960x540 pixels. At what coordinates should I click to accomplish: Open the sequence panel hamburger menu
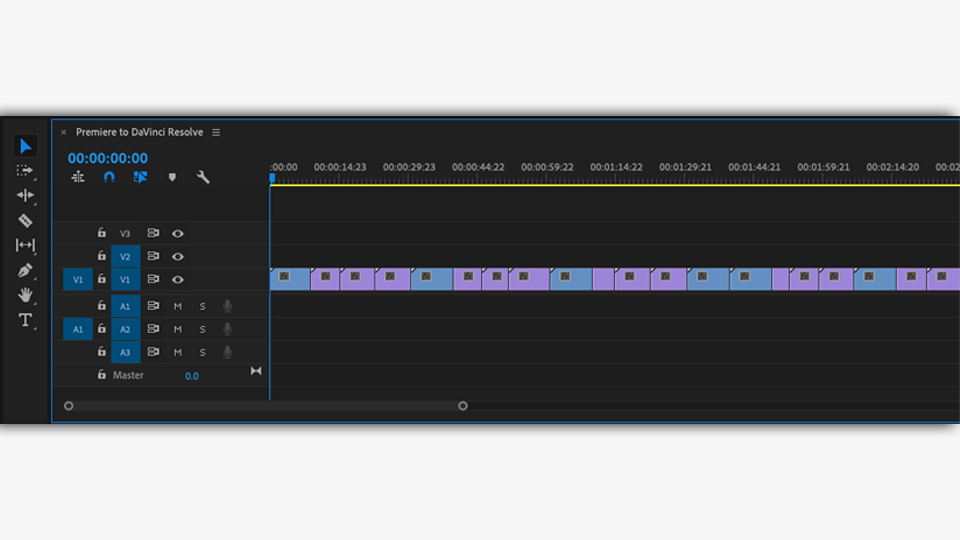(x=216, y=132)
